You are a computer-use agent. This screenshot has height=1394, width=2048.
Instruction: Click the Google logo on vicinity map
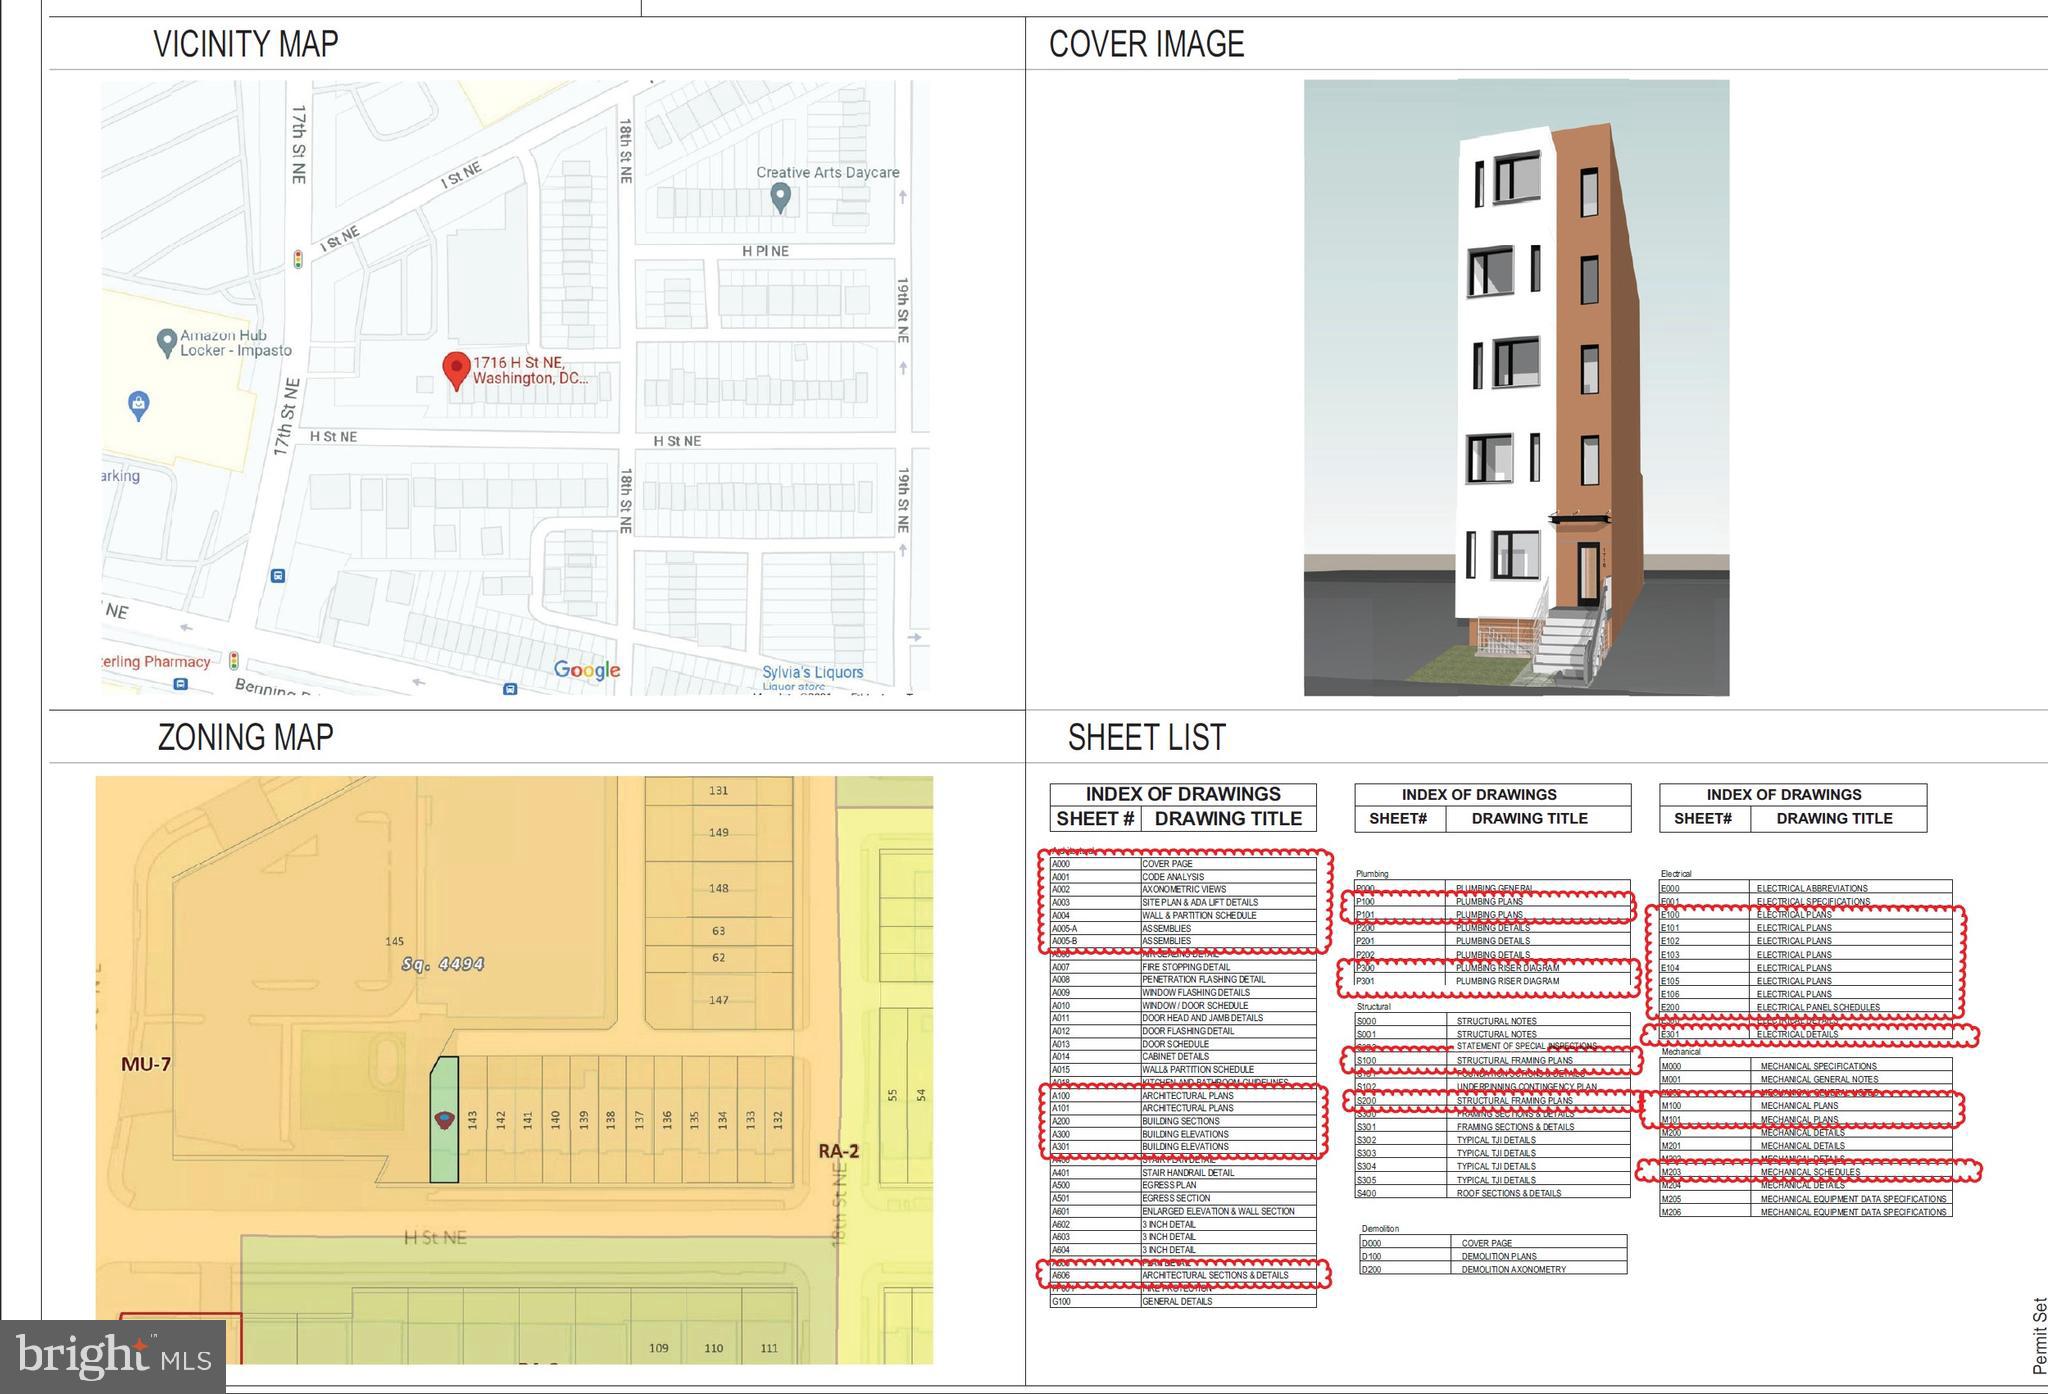pyautogui.click(x=587, y=670)
